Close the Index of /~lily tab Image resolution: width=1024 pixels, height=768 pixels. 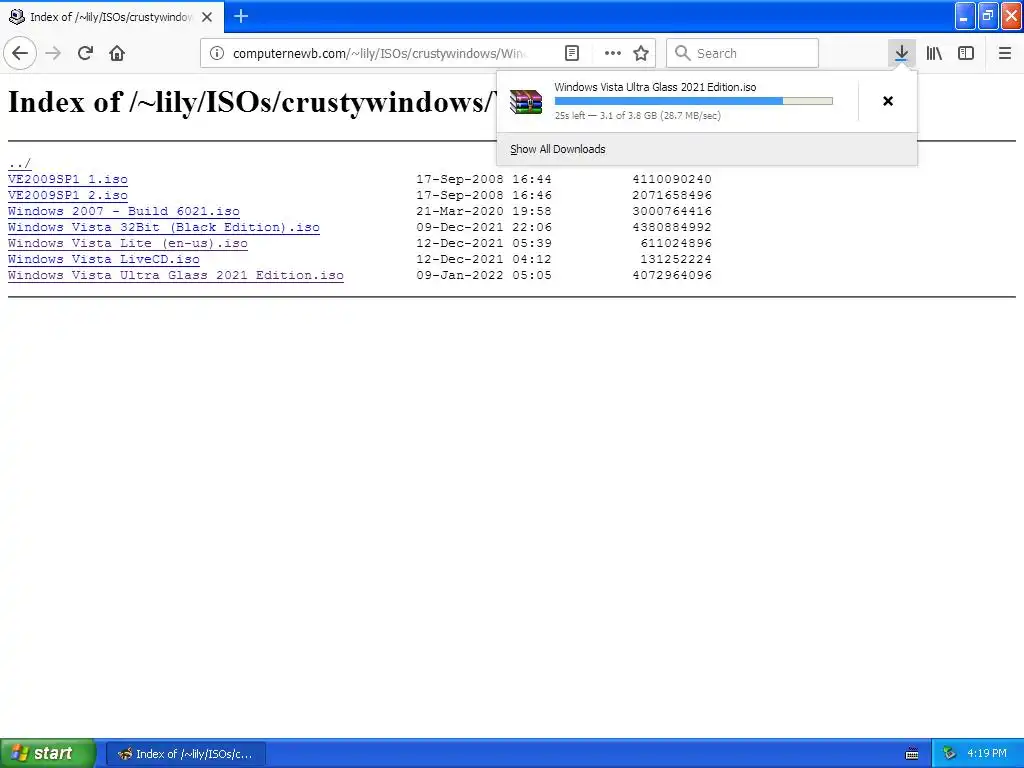click(207, 17)
